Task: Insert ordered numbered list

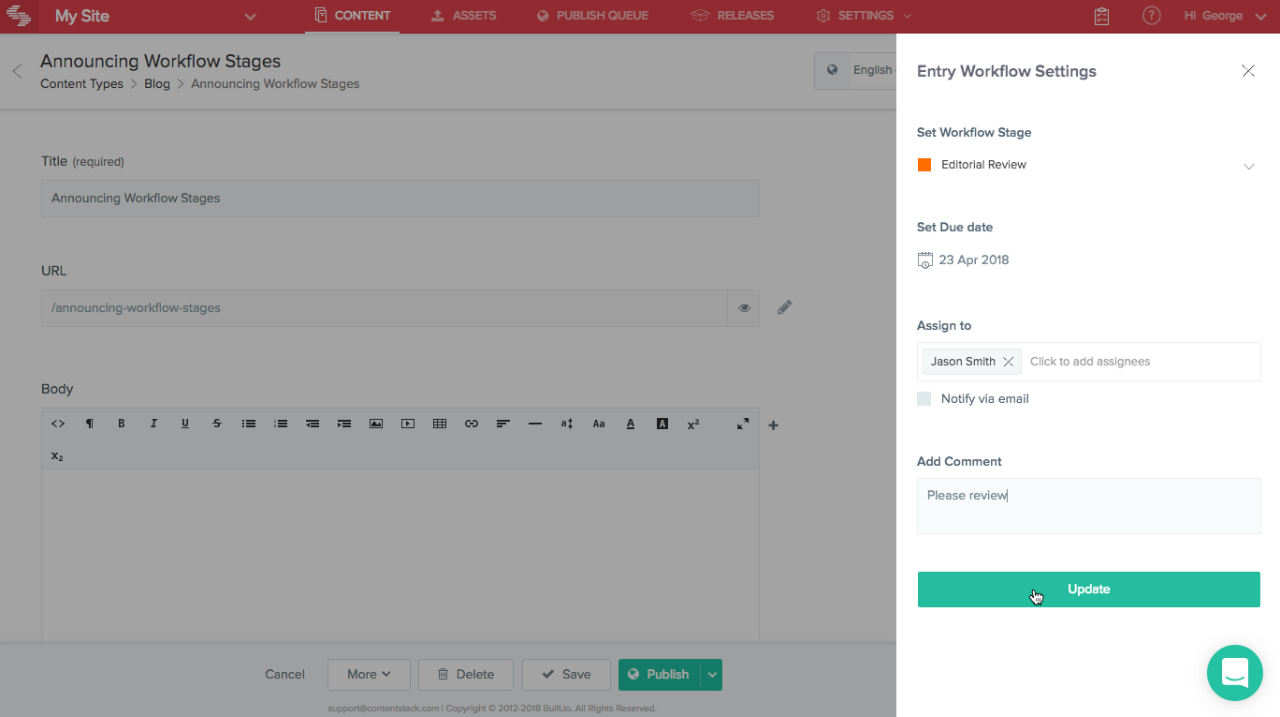Action: 281,424
